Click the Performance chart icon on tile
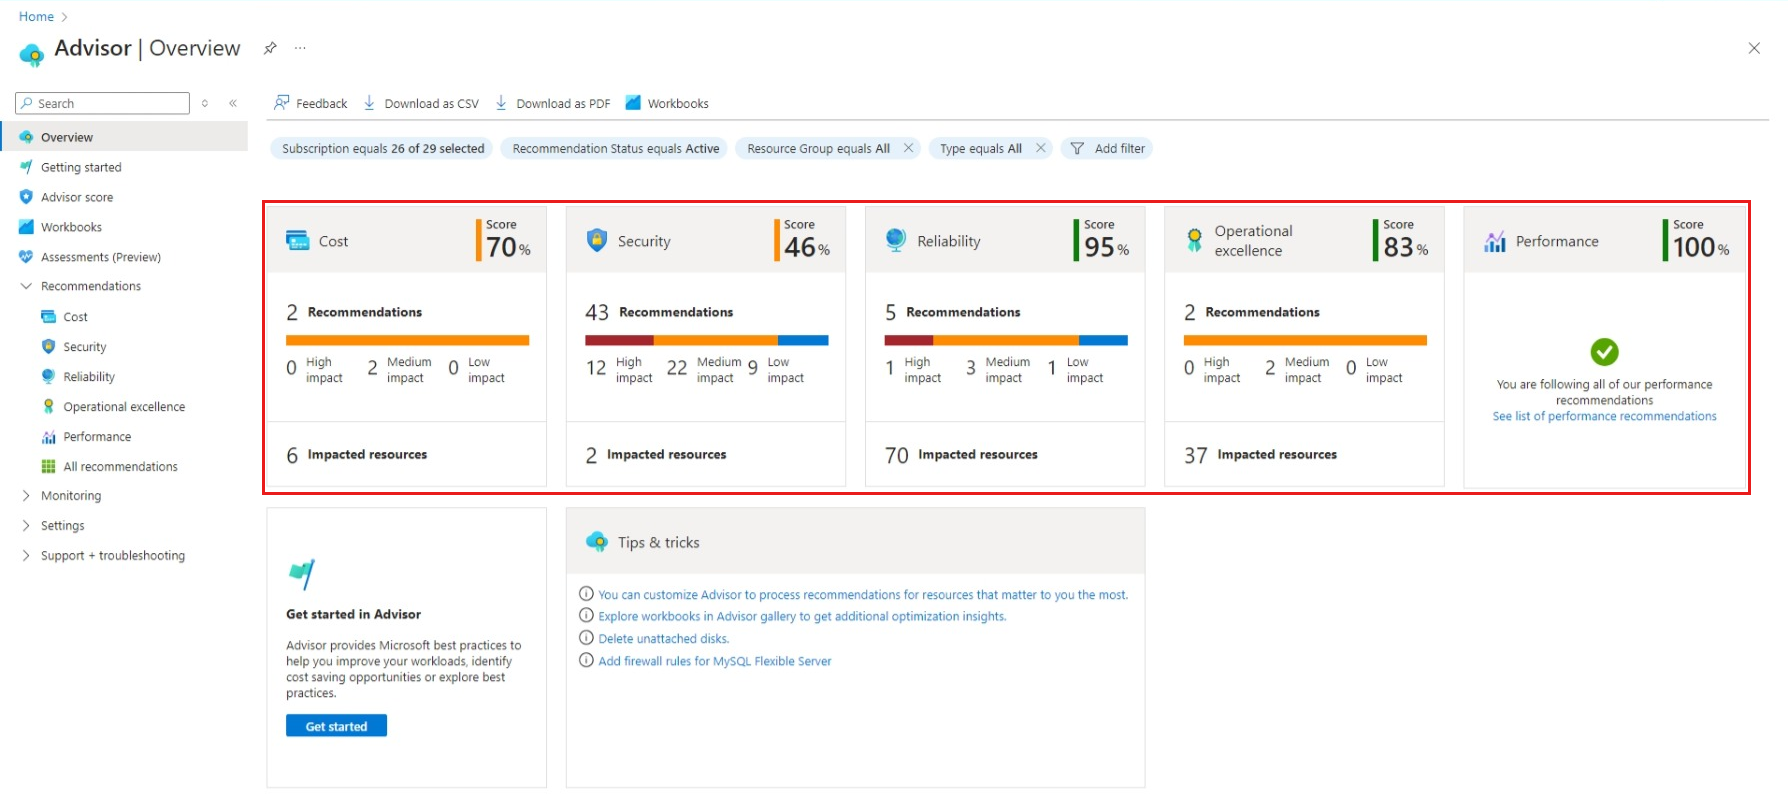 (1495, 241)
